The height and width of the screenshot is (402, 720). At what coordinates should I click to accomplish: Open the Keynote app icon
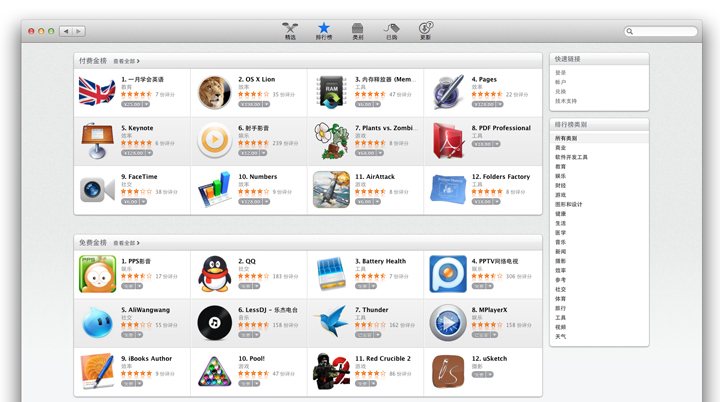97,141
